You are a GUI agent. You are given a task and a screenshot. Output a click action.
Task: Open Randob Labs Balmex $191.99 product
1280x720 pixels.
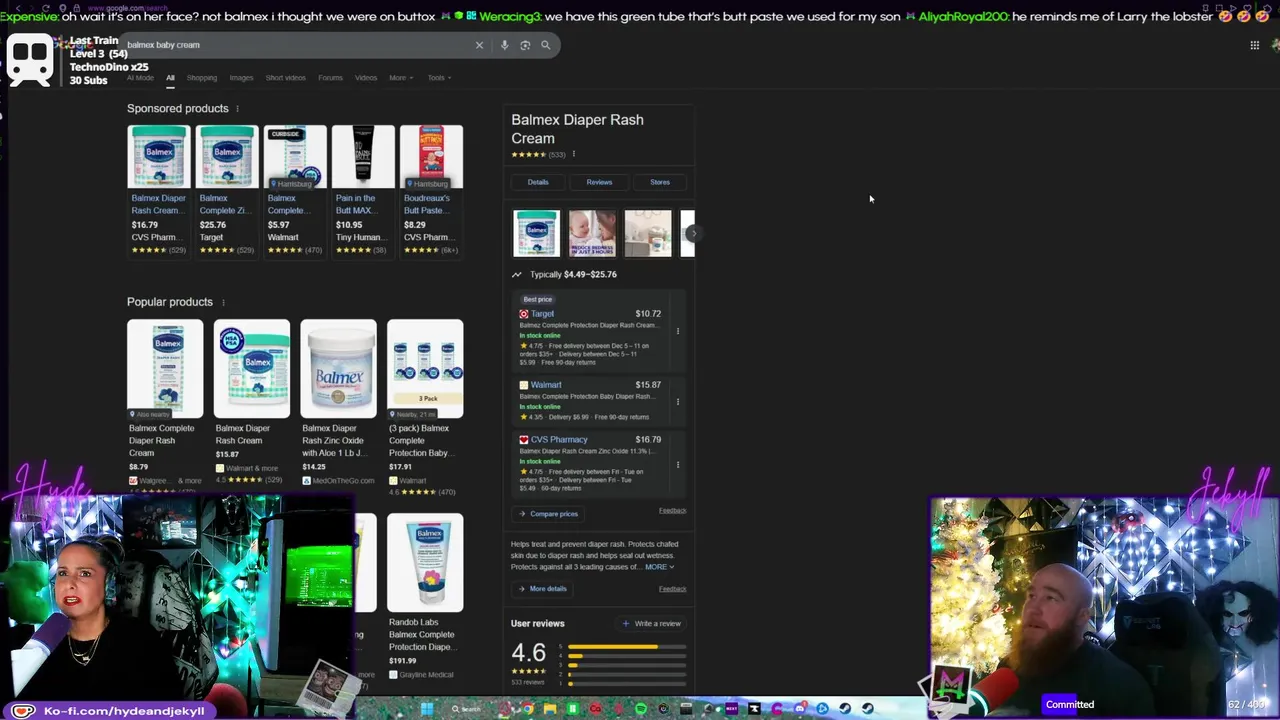[425, 597]
